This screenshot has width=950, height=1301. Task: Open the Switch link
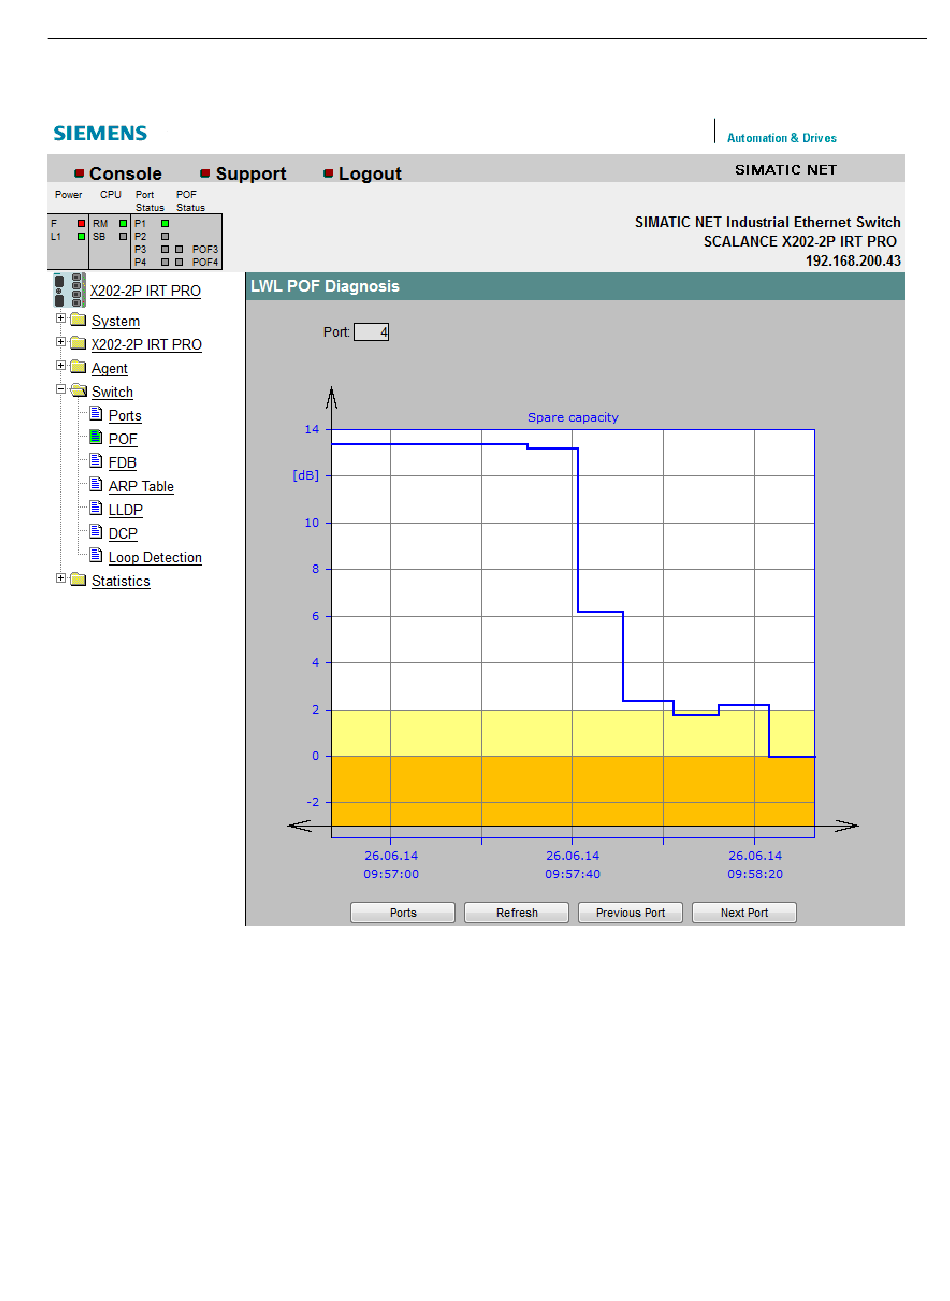tap(112, 392)
